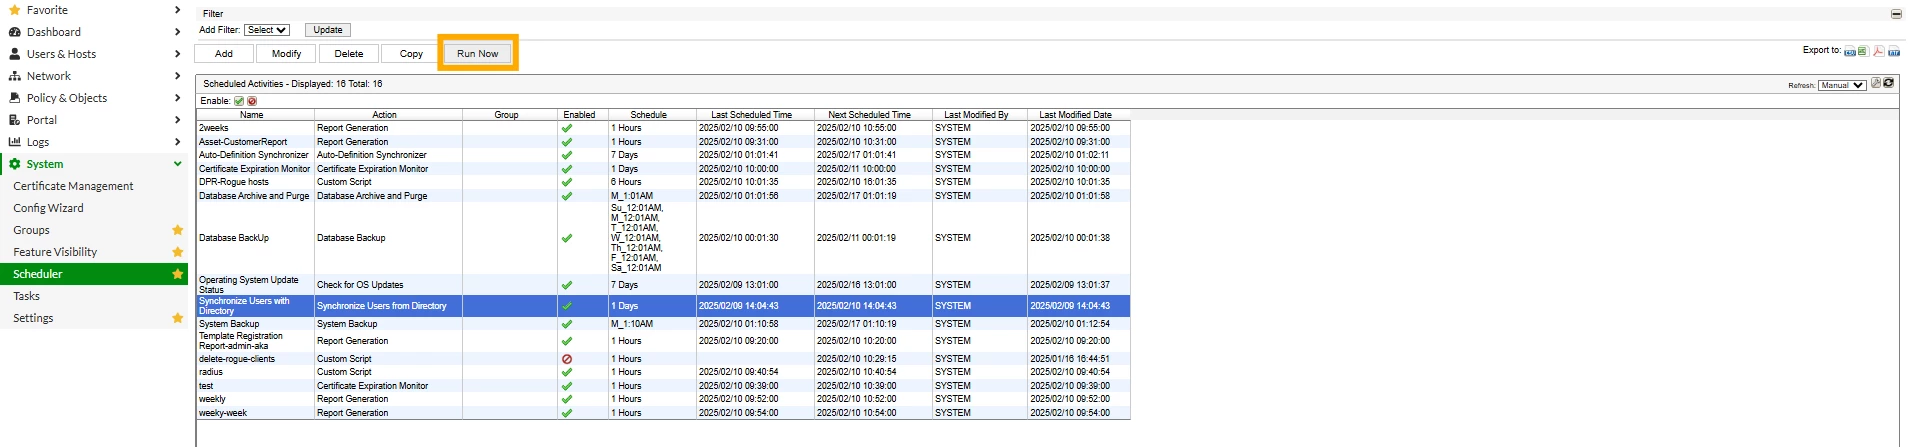
Task: Click the refresh icon next to Manual
Action: pos(1888,83)
